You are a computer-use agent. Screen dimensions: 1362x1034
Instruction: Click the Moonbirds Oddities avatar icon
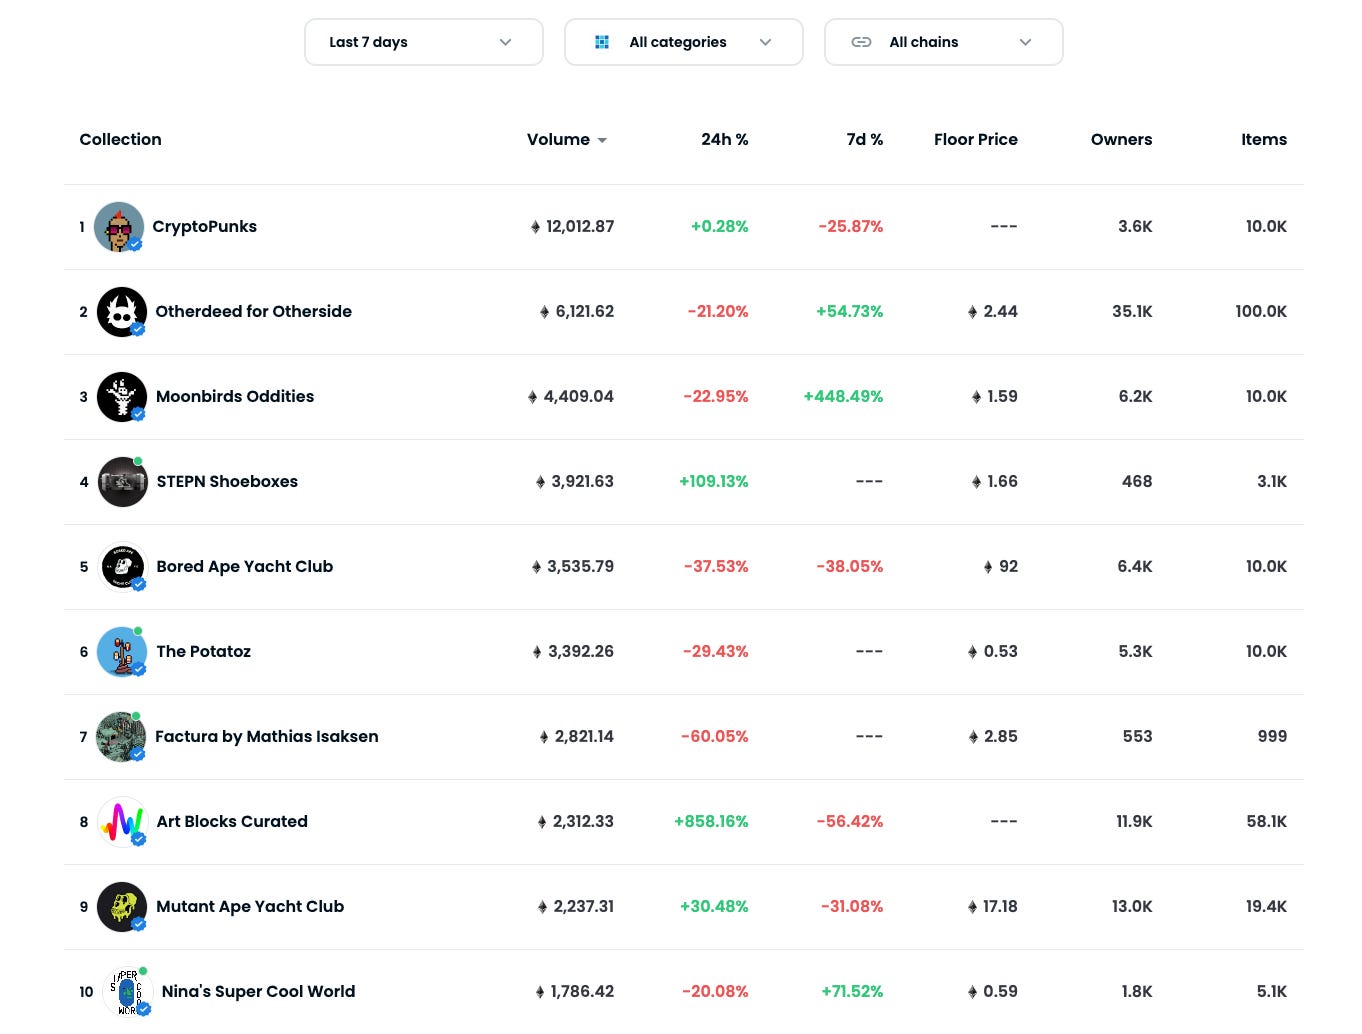[122, 397]
